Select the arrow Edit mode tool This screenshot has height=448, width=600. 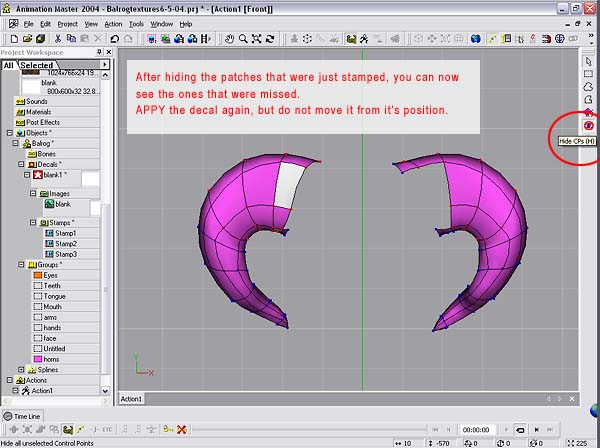pyautogui.click(x=589, y=61)
